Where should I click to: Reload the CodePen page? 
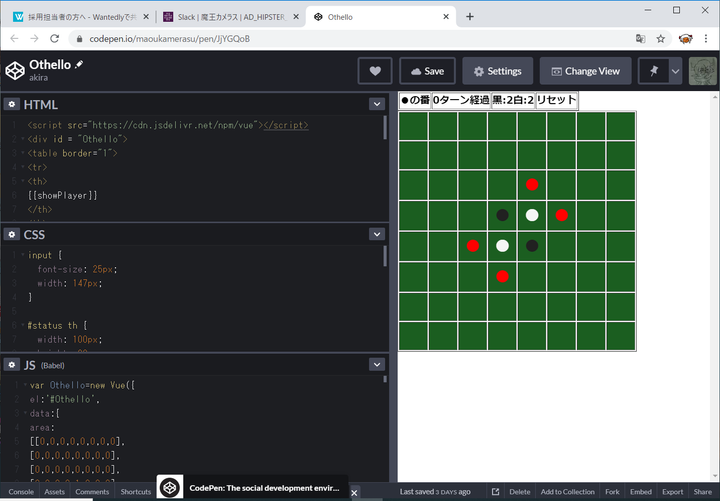pyautogui.click(x=55, y=39)
